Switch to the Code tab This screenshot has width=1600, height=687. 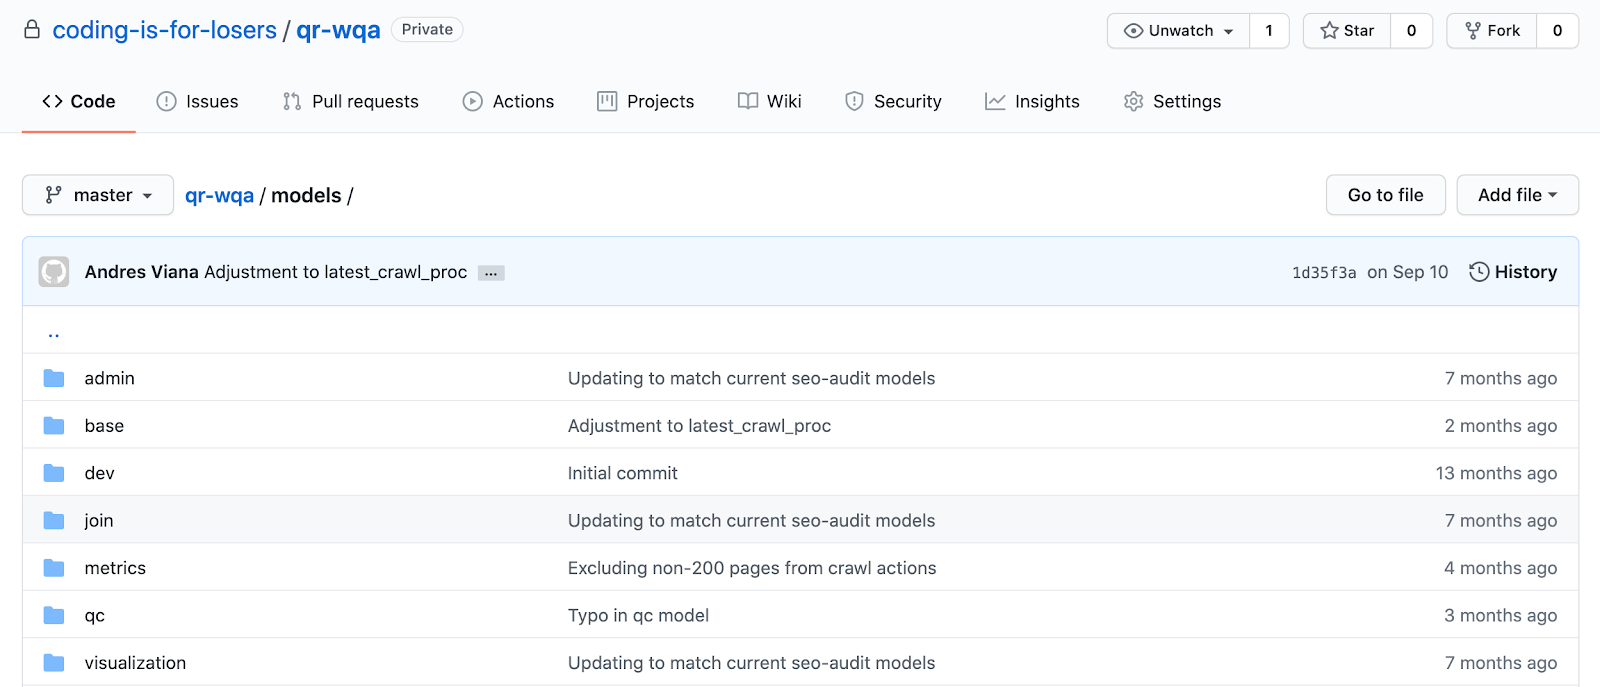click(79, 101)
